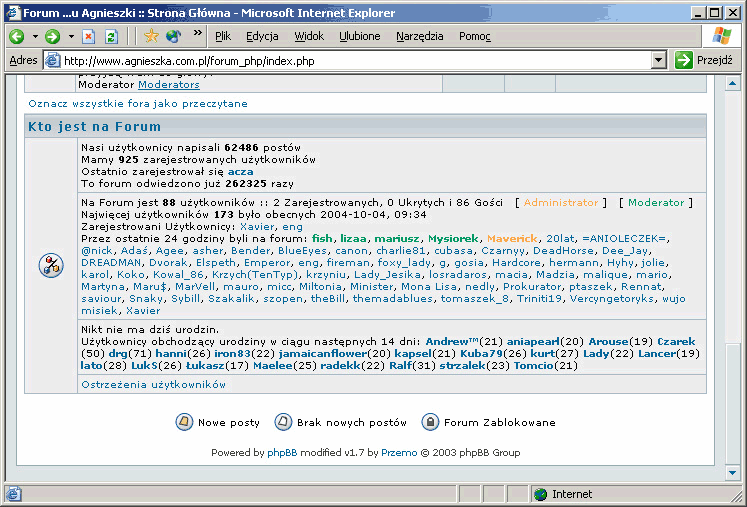Open moderator Mysiorek profile link
The image size is (747, 507).
[x=453, y=239]
